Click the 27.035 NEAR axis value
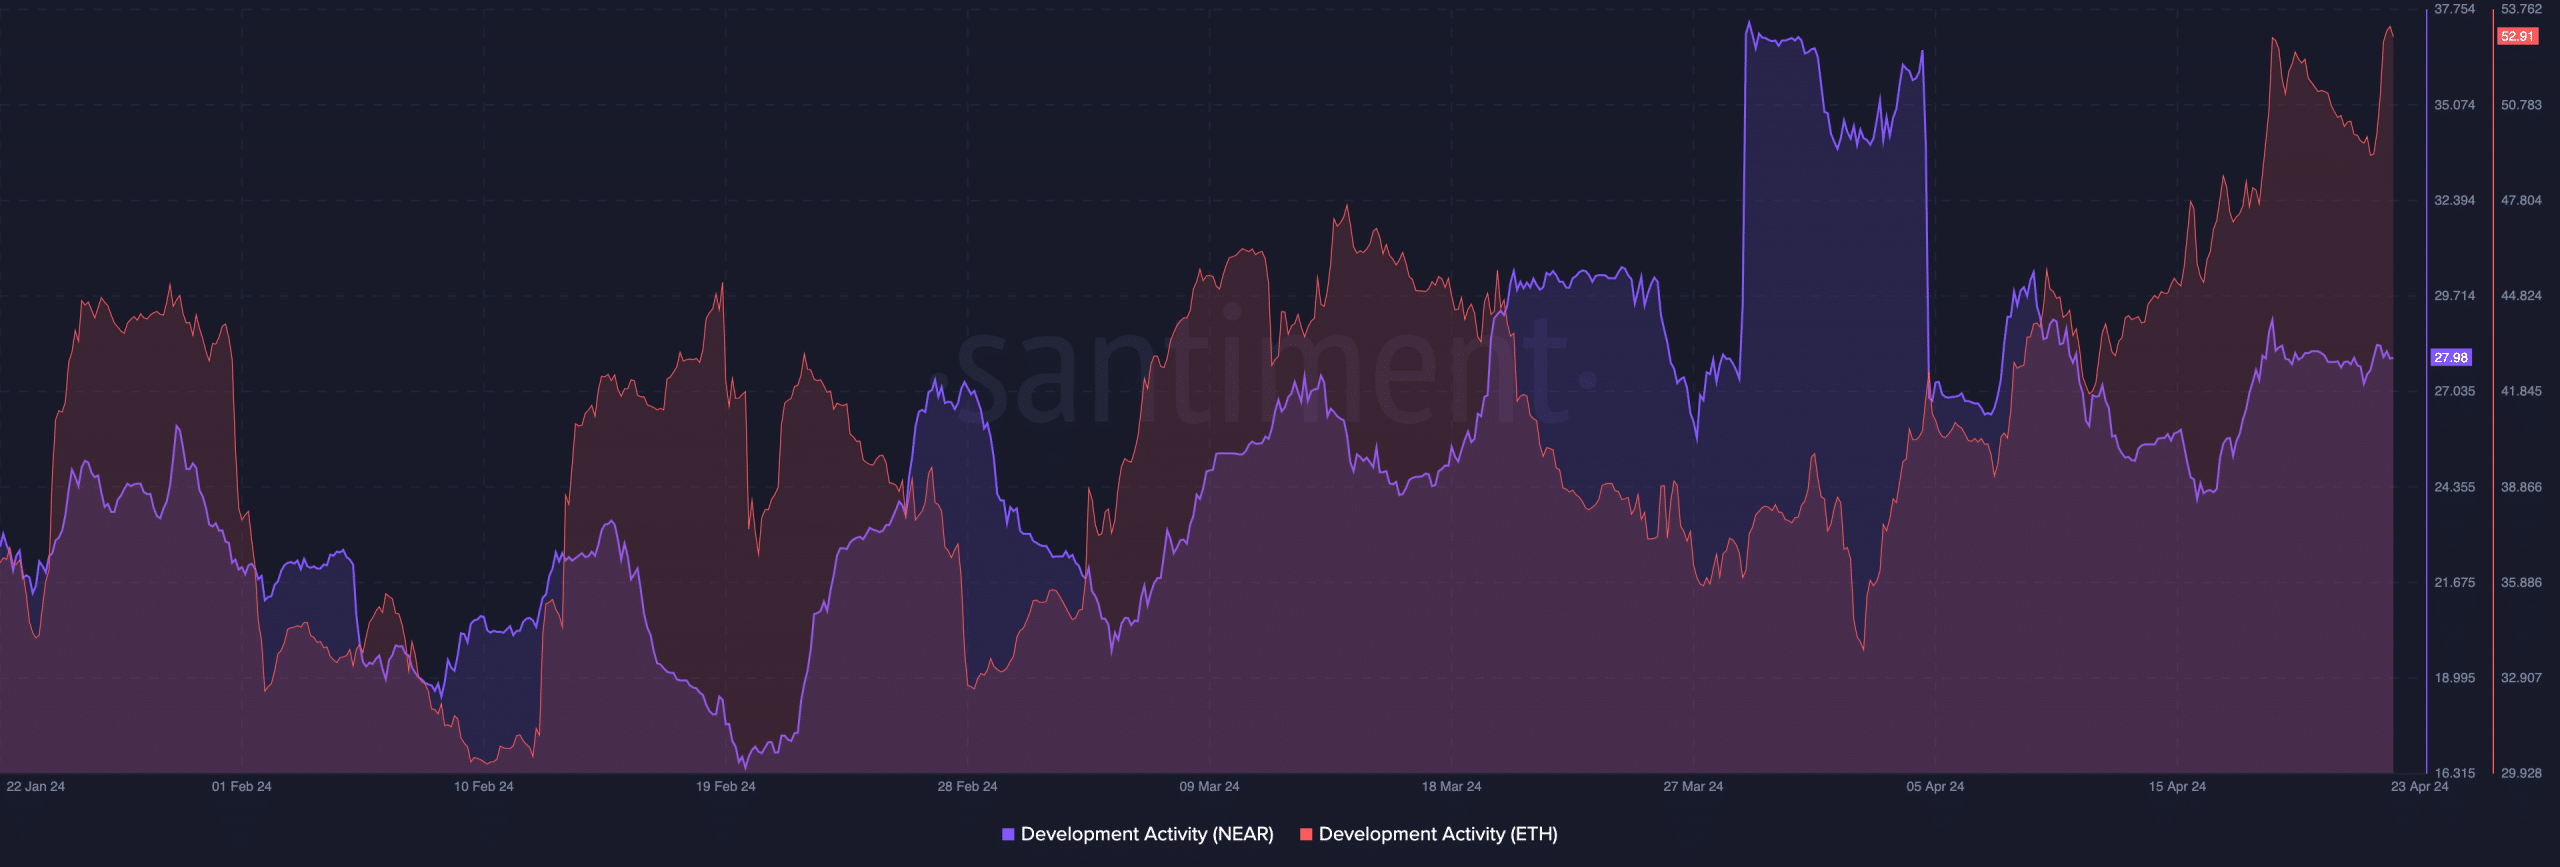 pyautogui.click(x=2455, y=391)
